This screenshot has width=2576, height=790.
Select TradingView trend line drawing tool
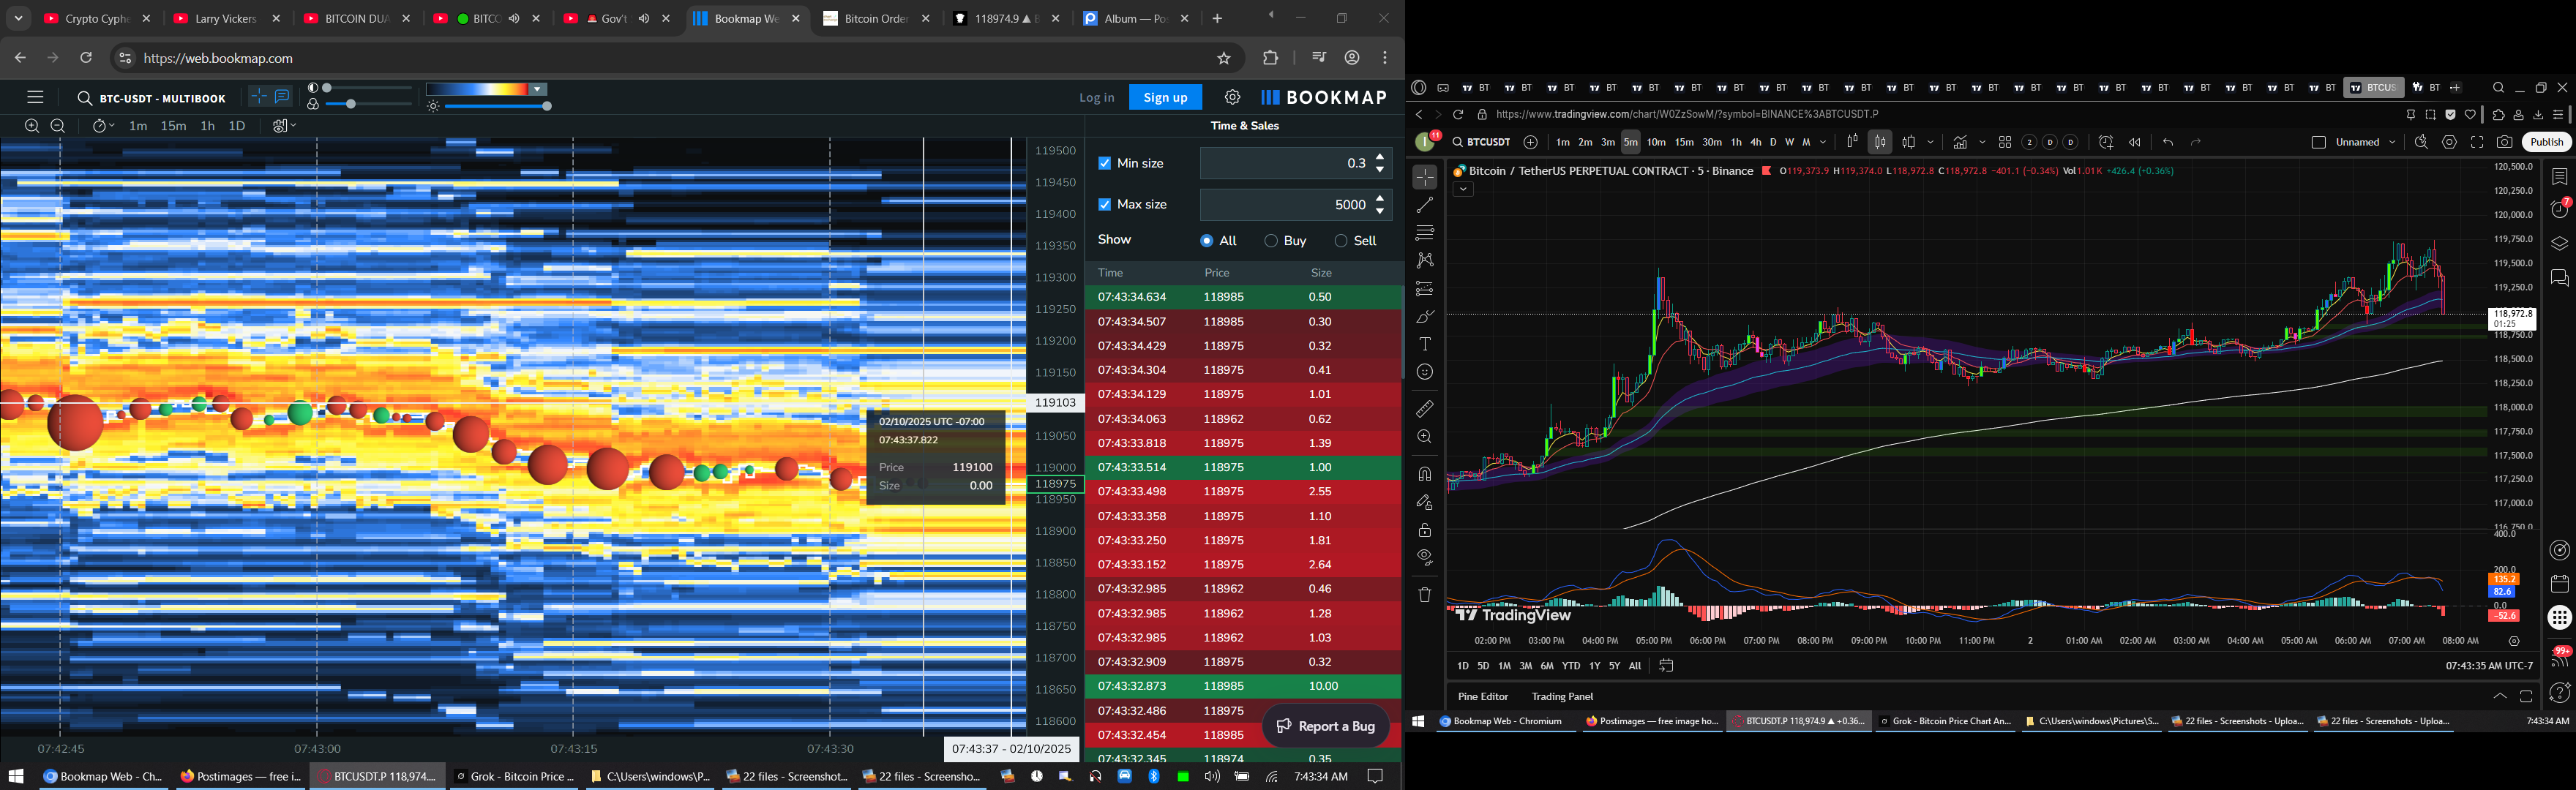pyautogui.click(x=1425, y=205)
